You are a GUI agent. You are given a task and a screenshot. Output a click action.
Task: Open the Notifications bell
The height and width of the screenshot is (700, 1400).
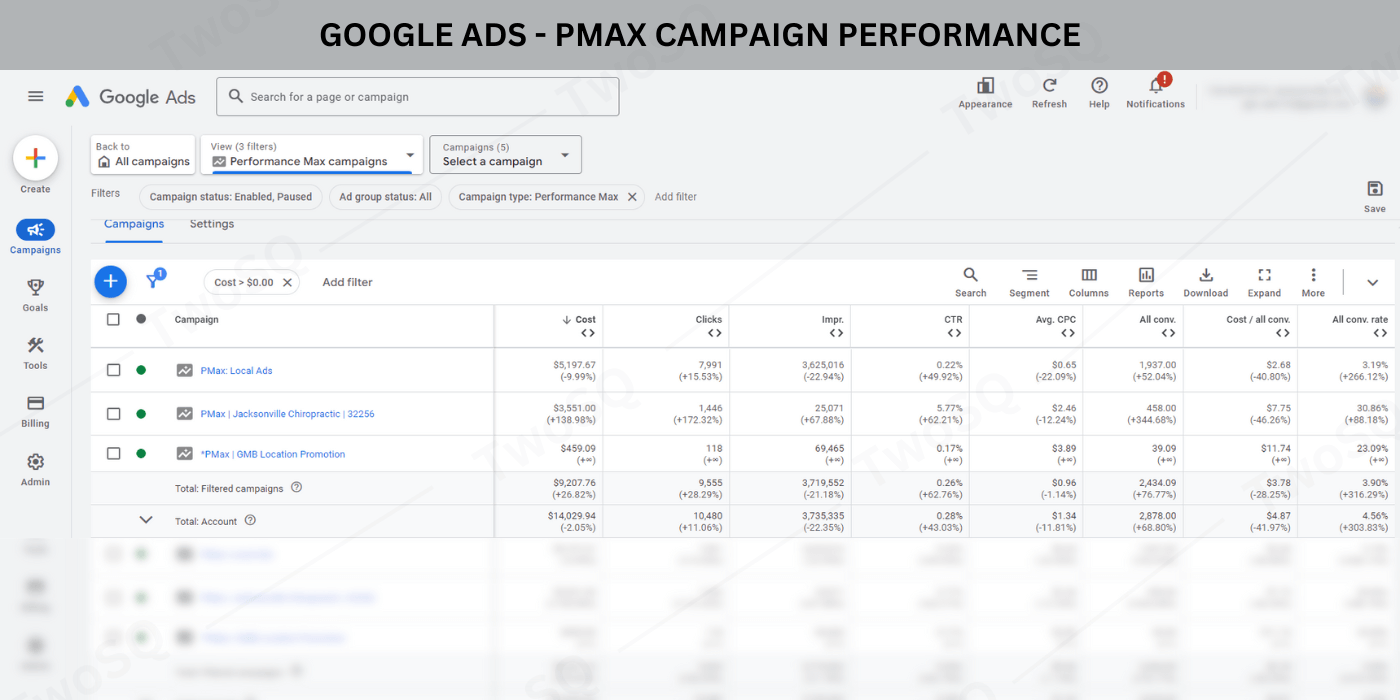pyautogui.click(x=1155, y=87)
